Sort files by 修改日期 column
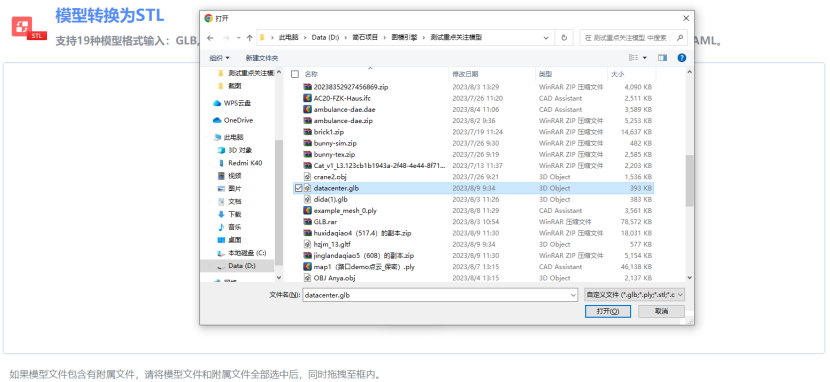 465,74
